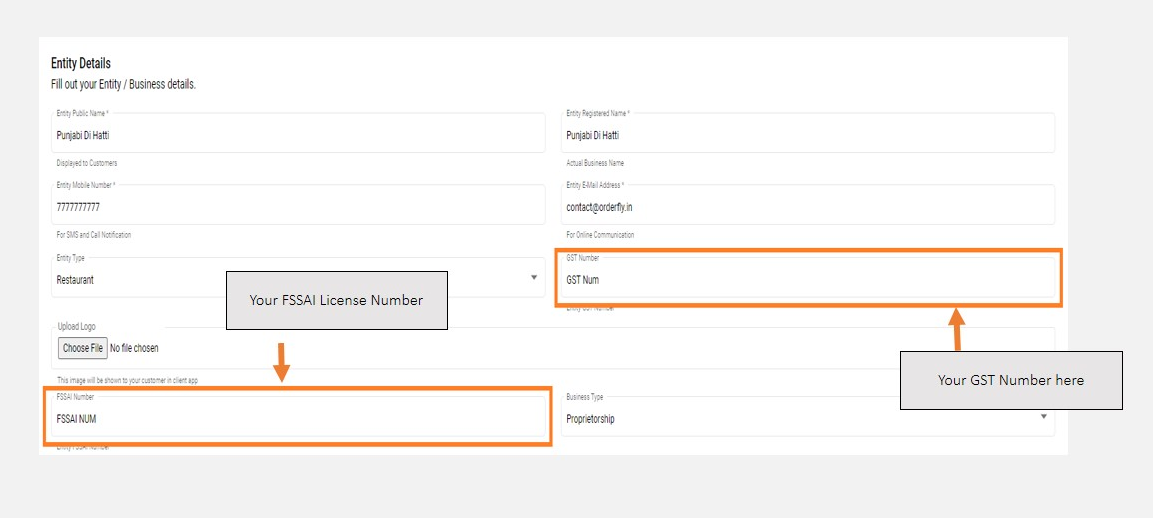Expand the Business Type dropdown showing Proprietorship

pos(800,419)
